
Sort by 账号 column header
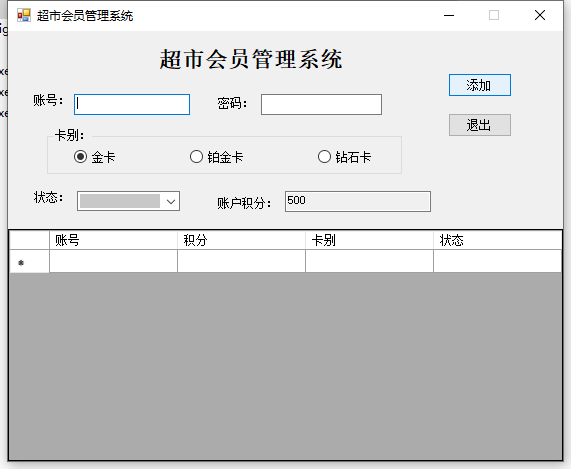coord(113,240)
